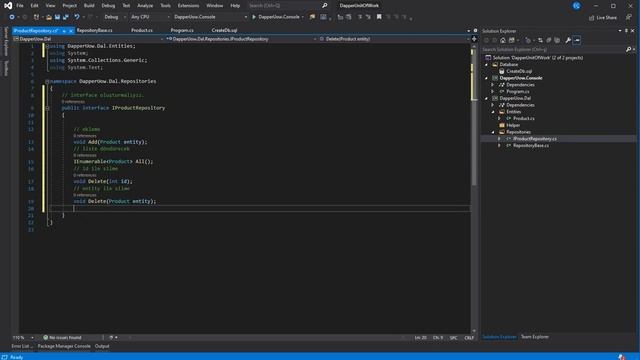
Task: Select the Helper folder in Solution Explorer
Action: pyautogui.click(x=513, y=125)
